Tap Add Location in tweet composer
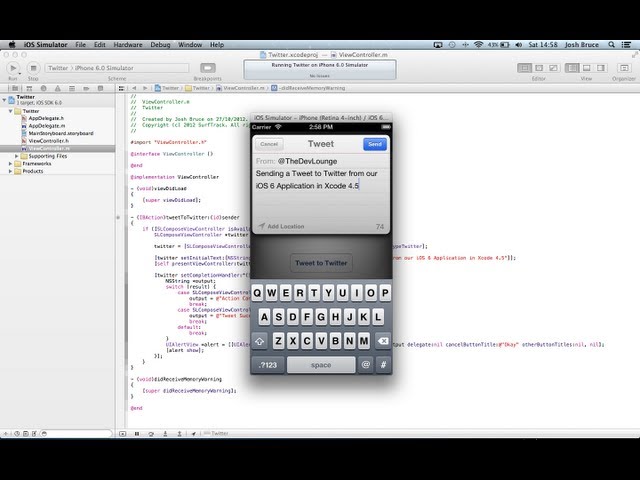This screenshot has height=480, width=640. (x=282, y=226)
